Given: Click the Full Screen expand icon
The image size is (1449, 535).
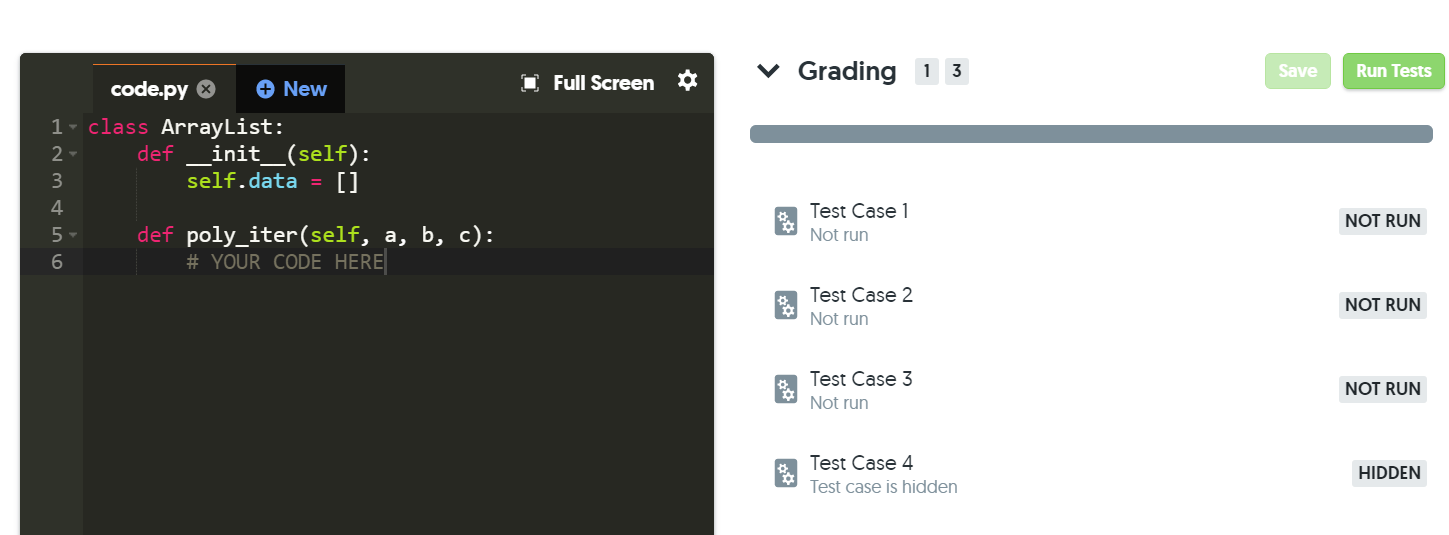Looking at the screenshot, I should pos(530,83).
